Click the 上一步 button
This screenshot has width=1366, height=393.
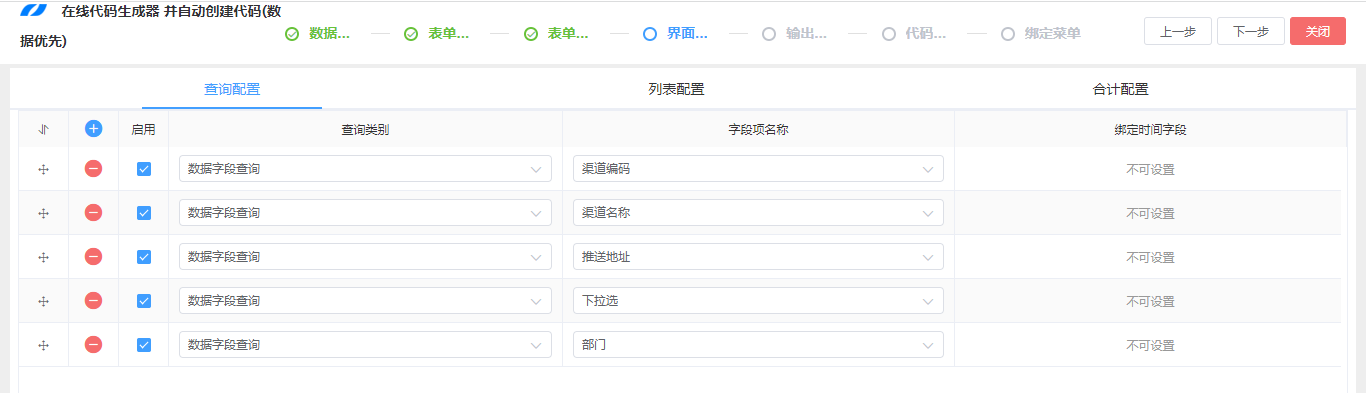pos(1178,31)
